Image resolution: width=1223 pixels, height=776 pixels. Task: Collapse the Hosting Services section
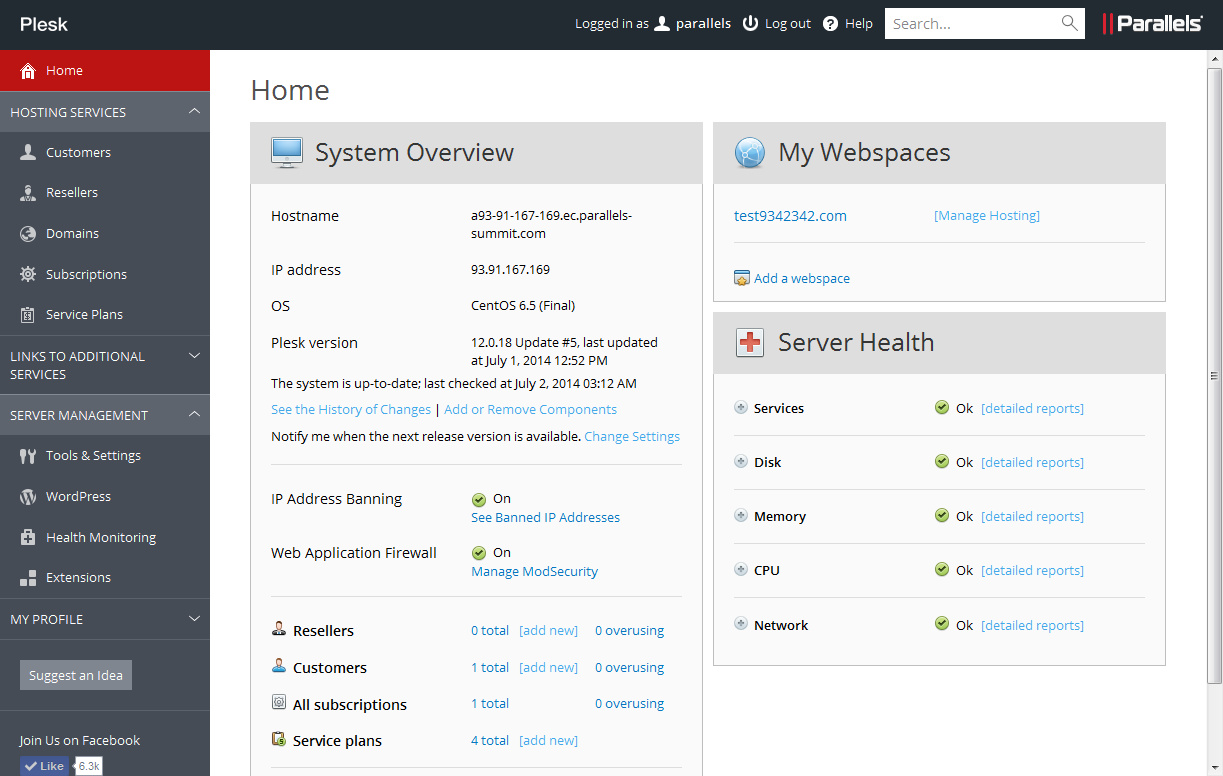(x=194, y=112)
